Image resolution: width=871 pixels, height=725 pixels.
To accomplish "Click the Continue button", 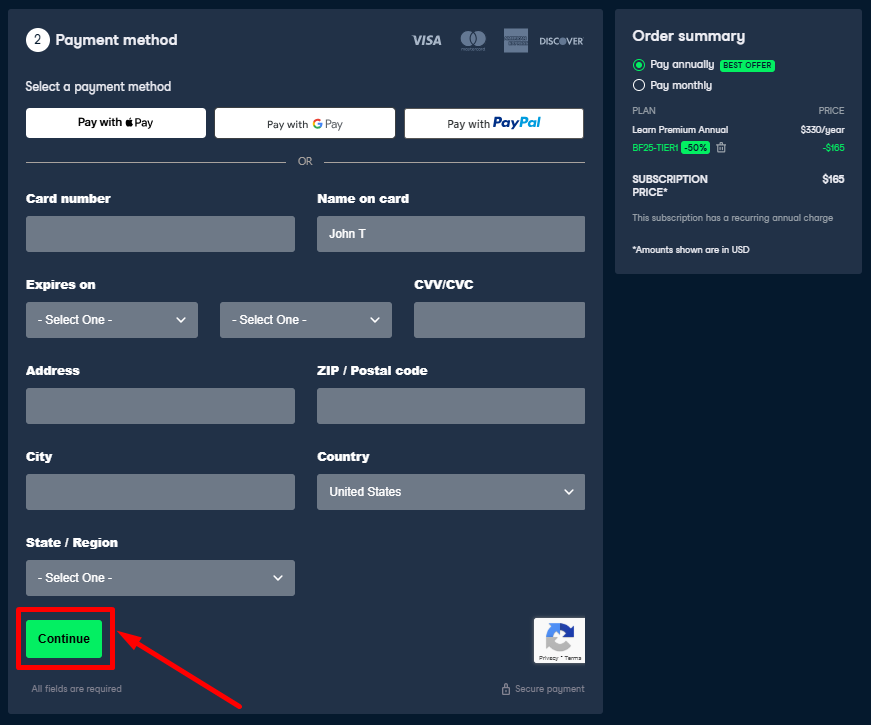I will coord(64,638).
